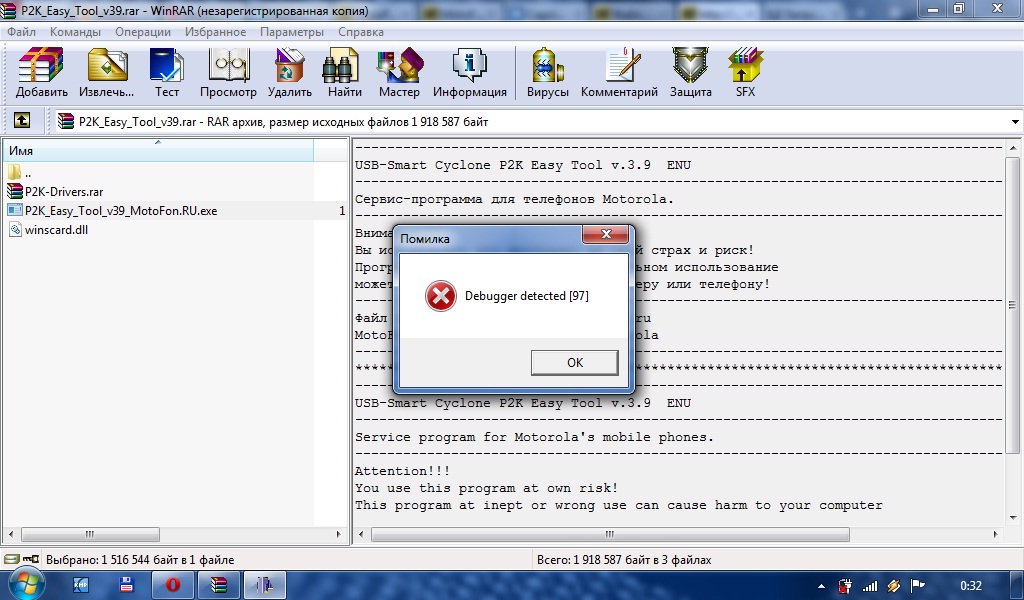Image resolution: width=1024 pixels, height=600 pixels.
Task: Show archive Информация icon
Action: [470, 72]
